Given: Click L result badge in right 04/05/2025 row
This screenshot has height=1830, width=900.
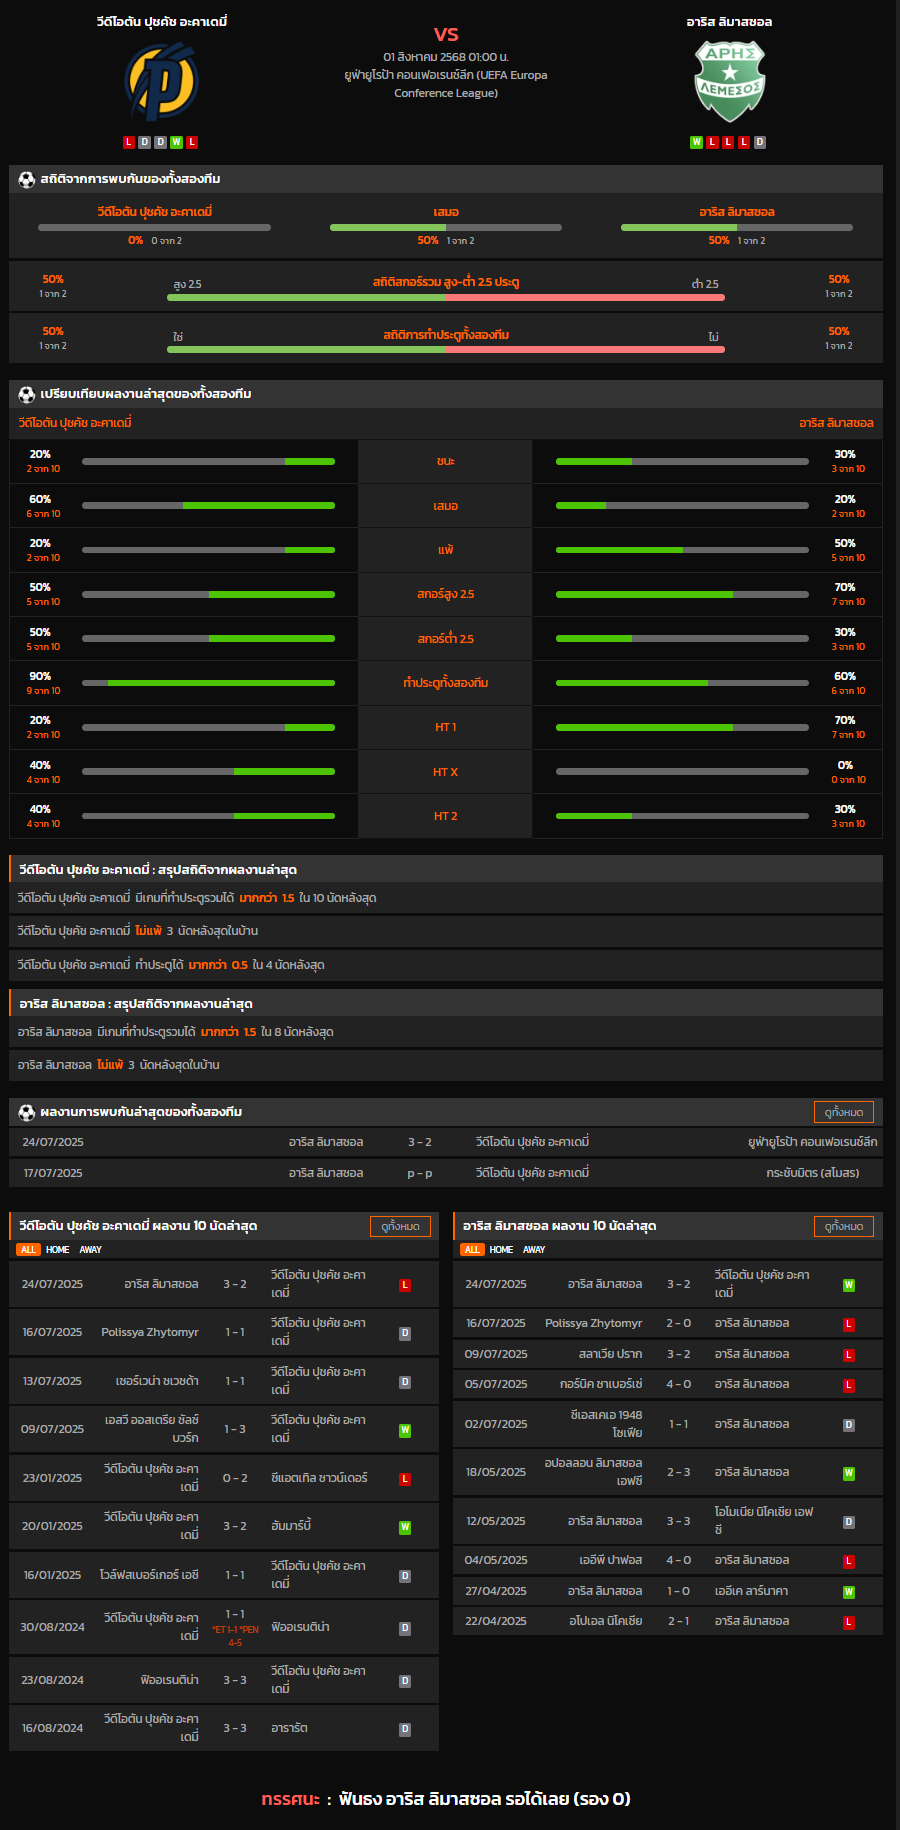Looking at the screenshot, I should coord(849,1561).
